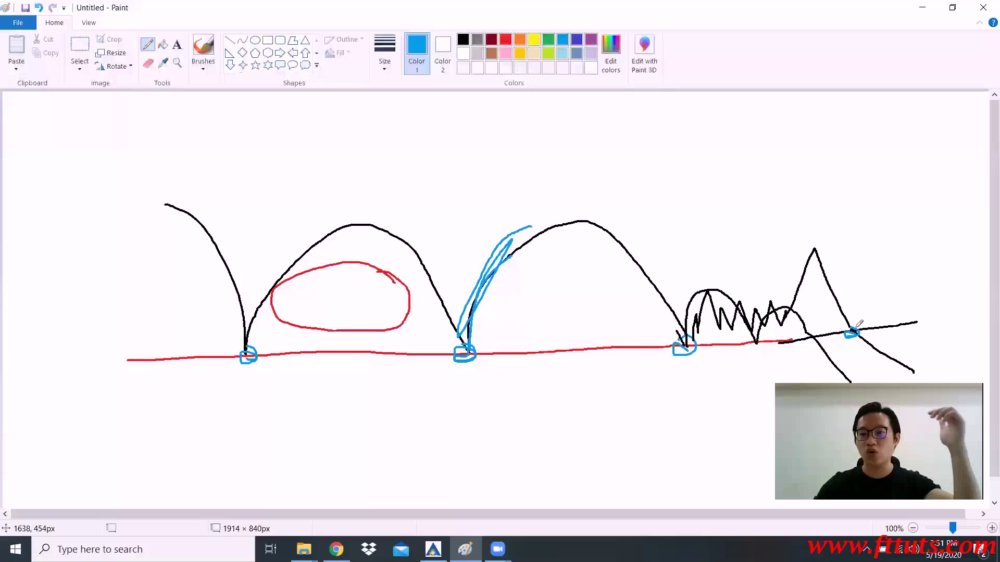This screenshot has height=562, width=1000.
Task: Activate the Color 2 selector
Action: 443,54
